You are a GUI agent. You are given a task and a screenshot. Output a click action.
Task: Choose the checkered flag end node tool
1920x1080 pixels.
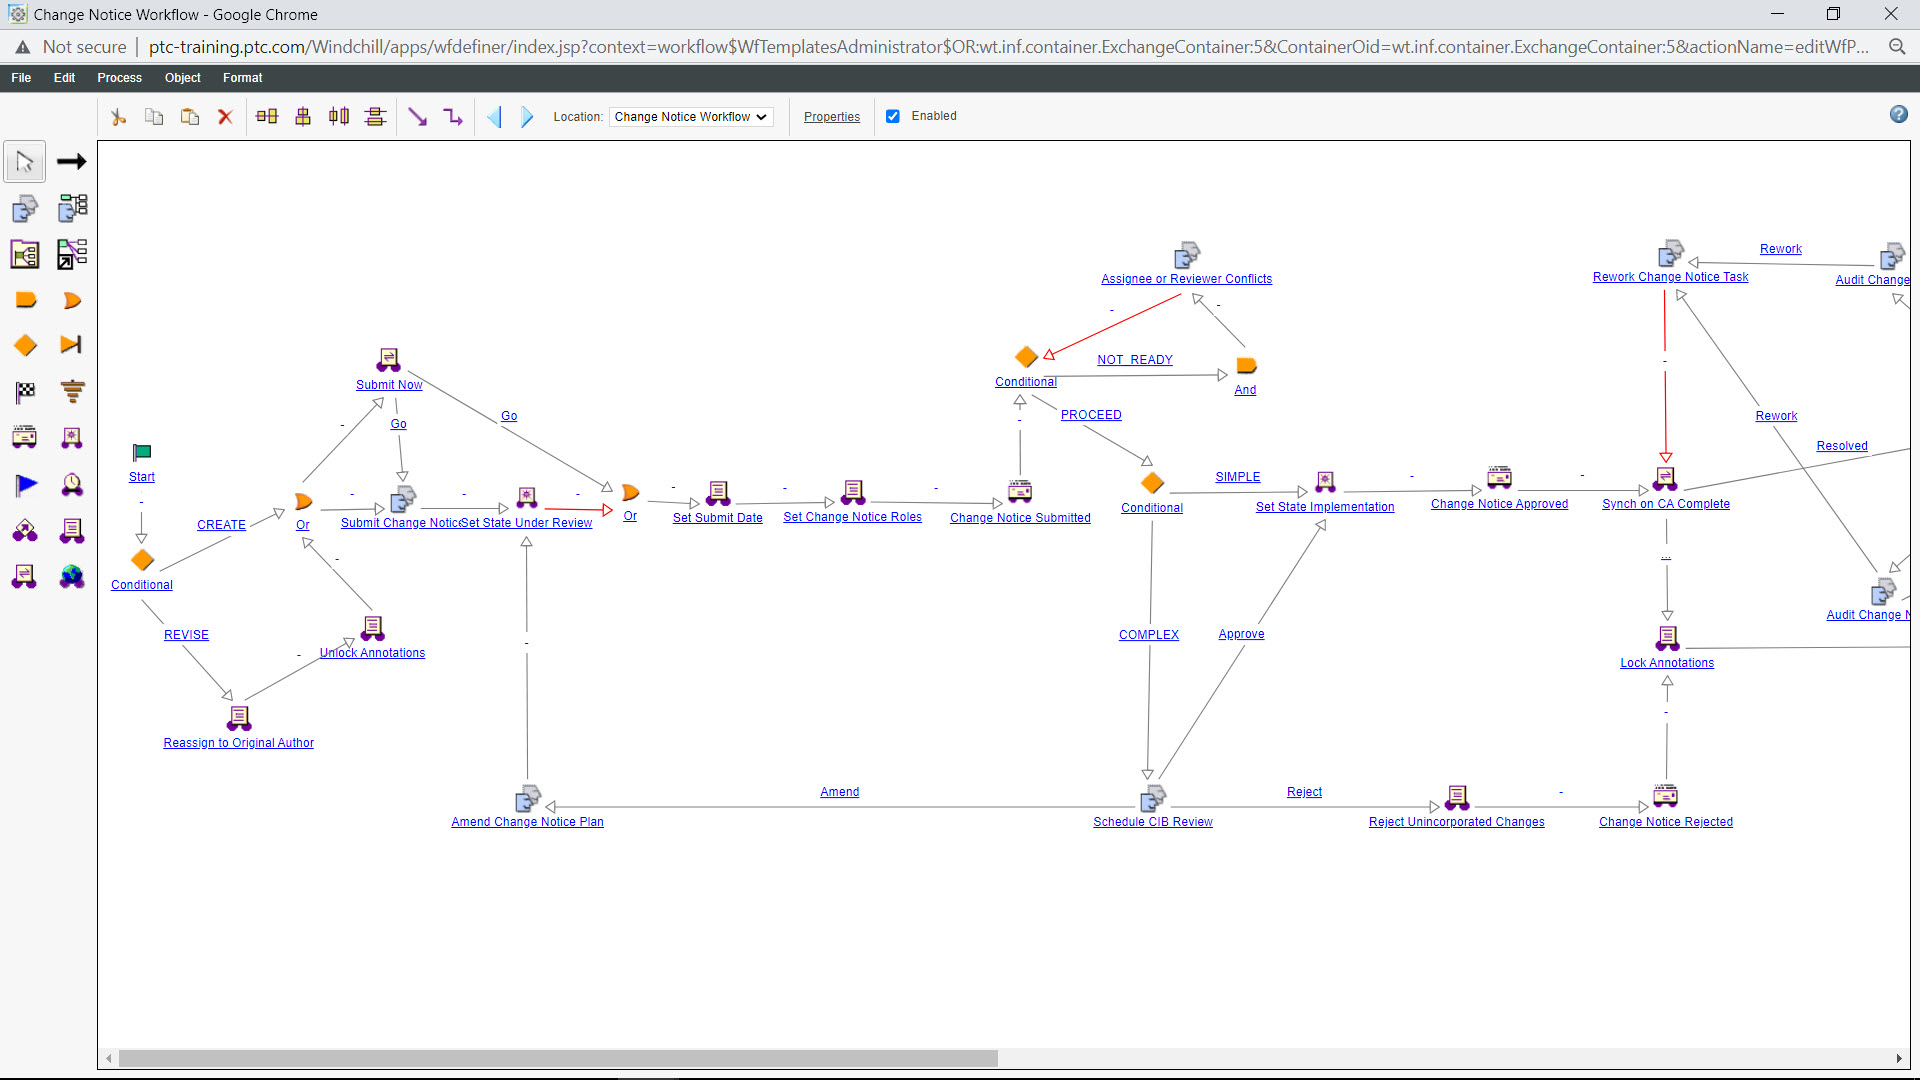coord(25,392)
